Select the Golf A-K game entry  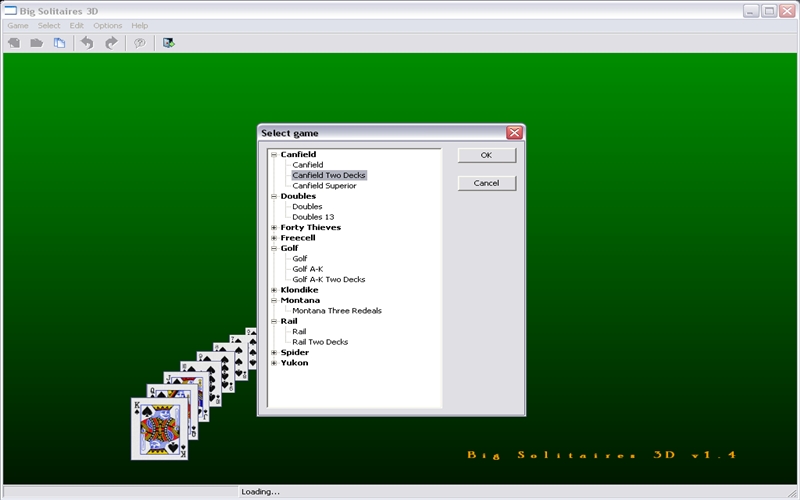[x=308, y=269]
